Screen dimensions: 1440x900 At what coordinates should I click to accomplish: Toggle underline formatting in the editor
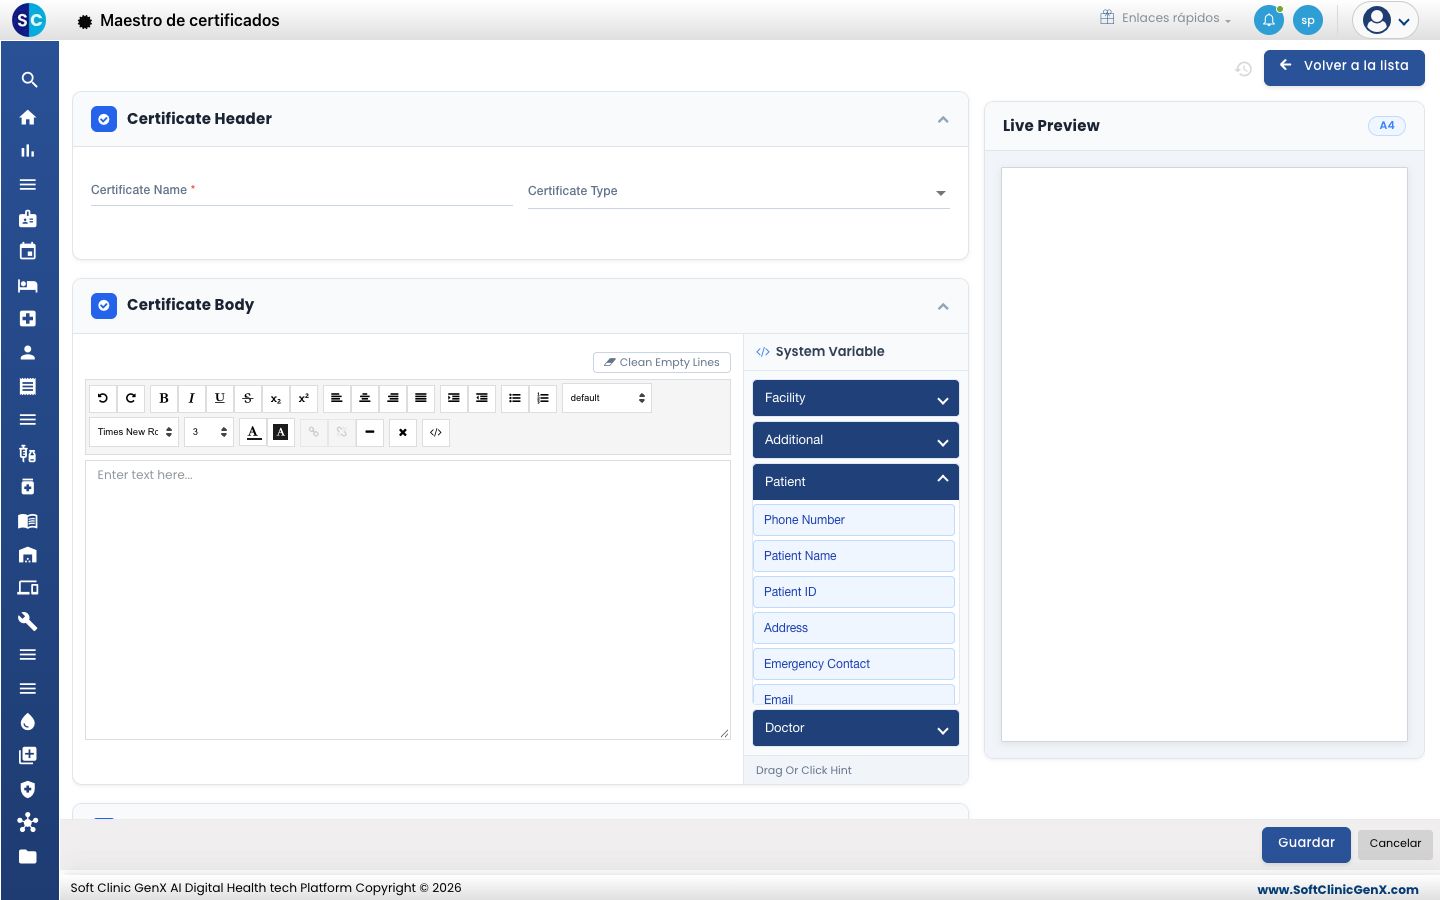[x=220, y=398]
